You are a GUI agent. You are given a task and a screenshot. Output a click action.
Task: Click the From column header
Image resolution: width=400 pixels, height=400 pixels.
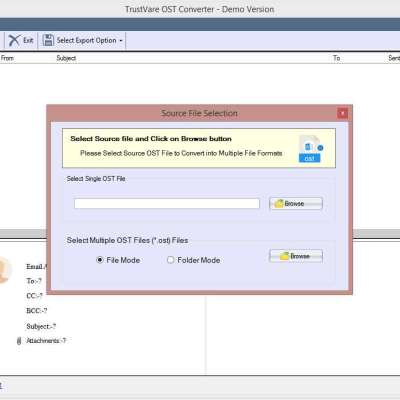[x=7, y=58]
